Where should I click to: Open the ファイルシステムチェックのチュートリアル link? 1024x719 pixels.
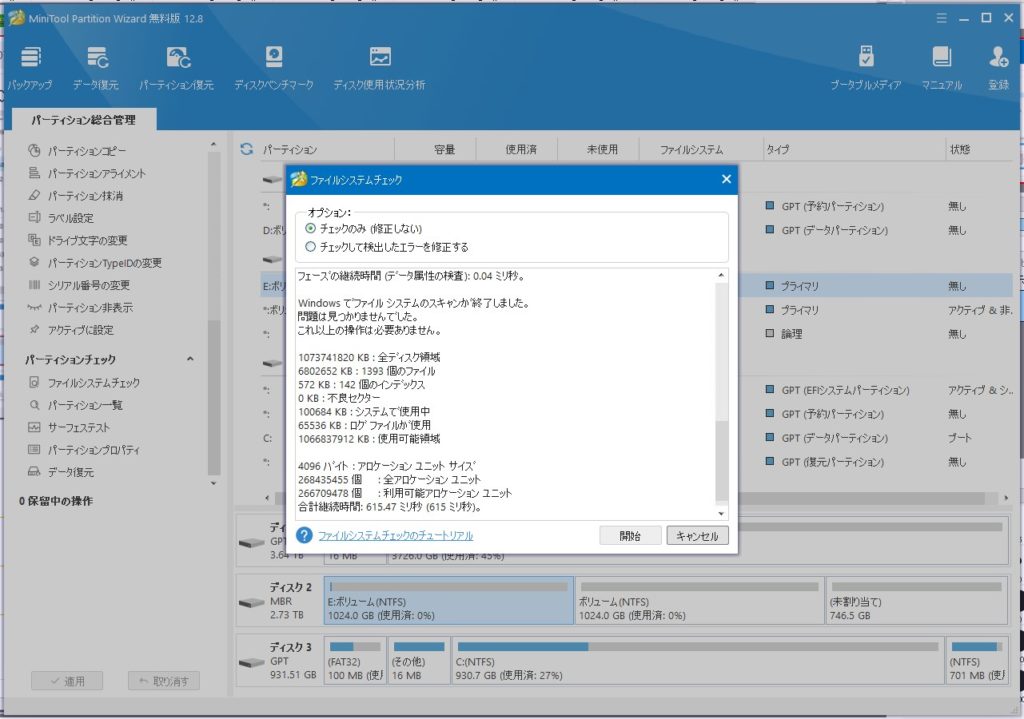[395, 536]
